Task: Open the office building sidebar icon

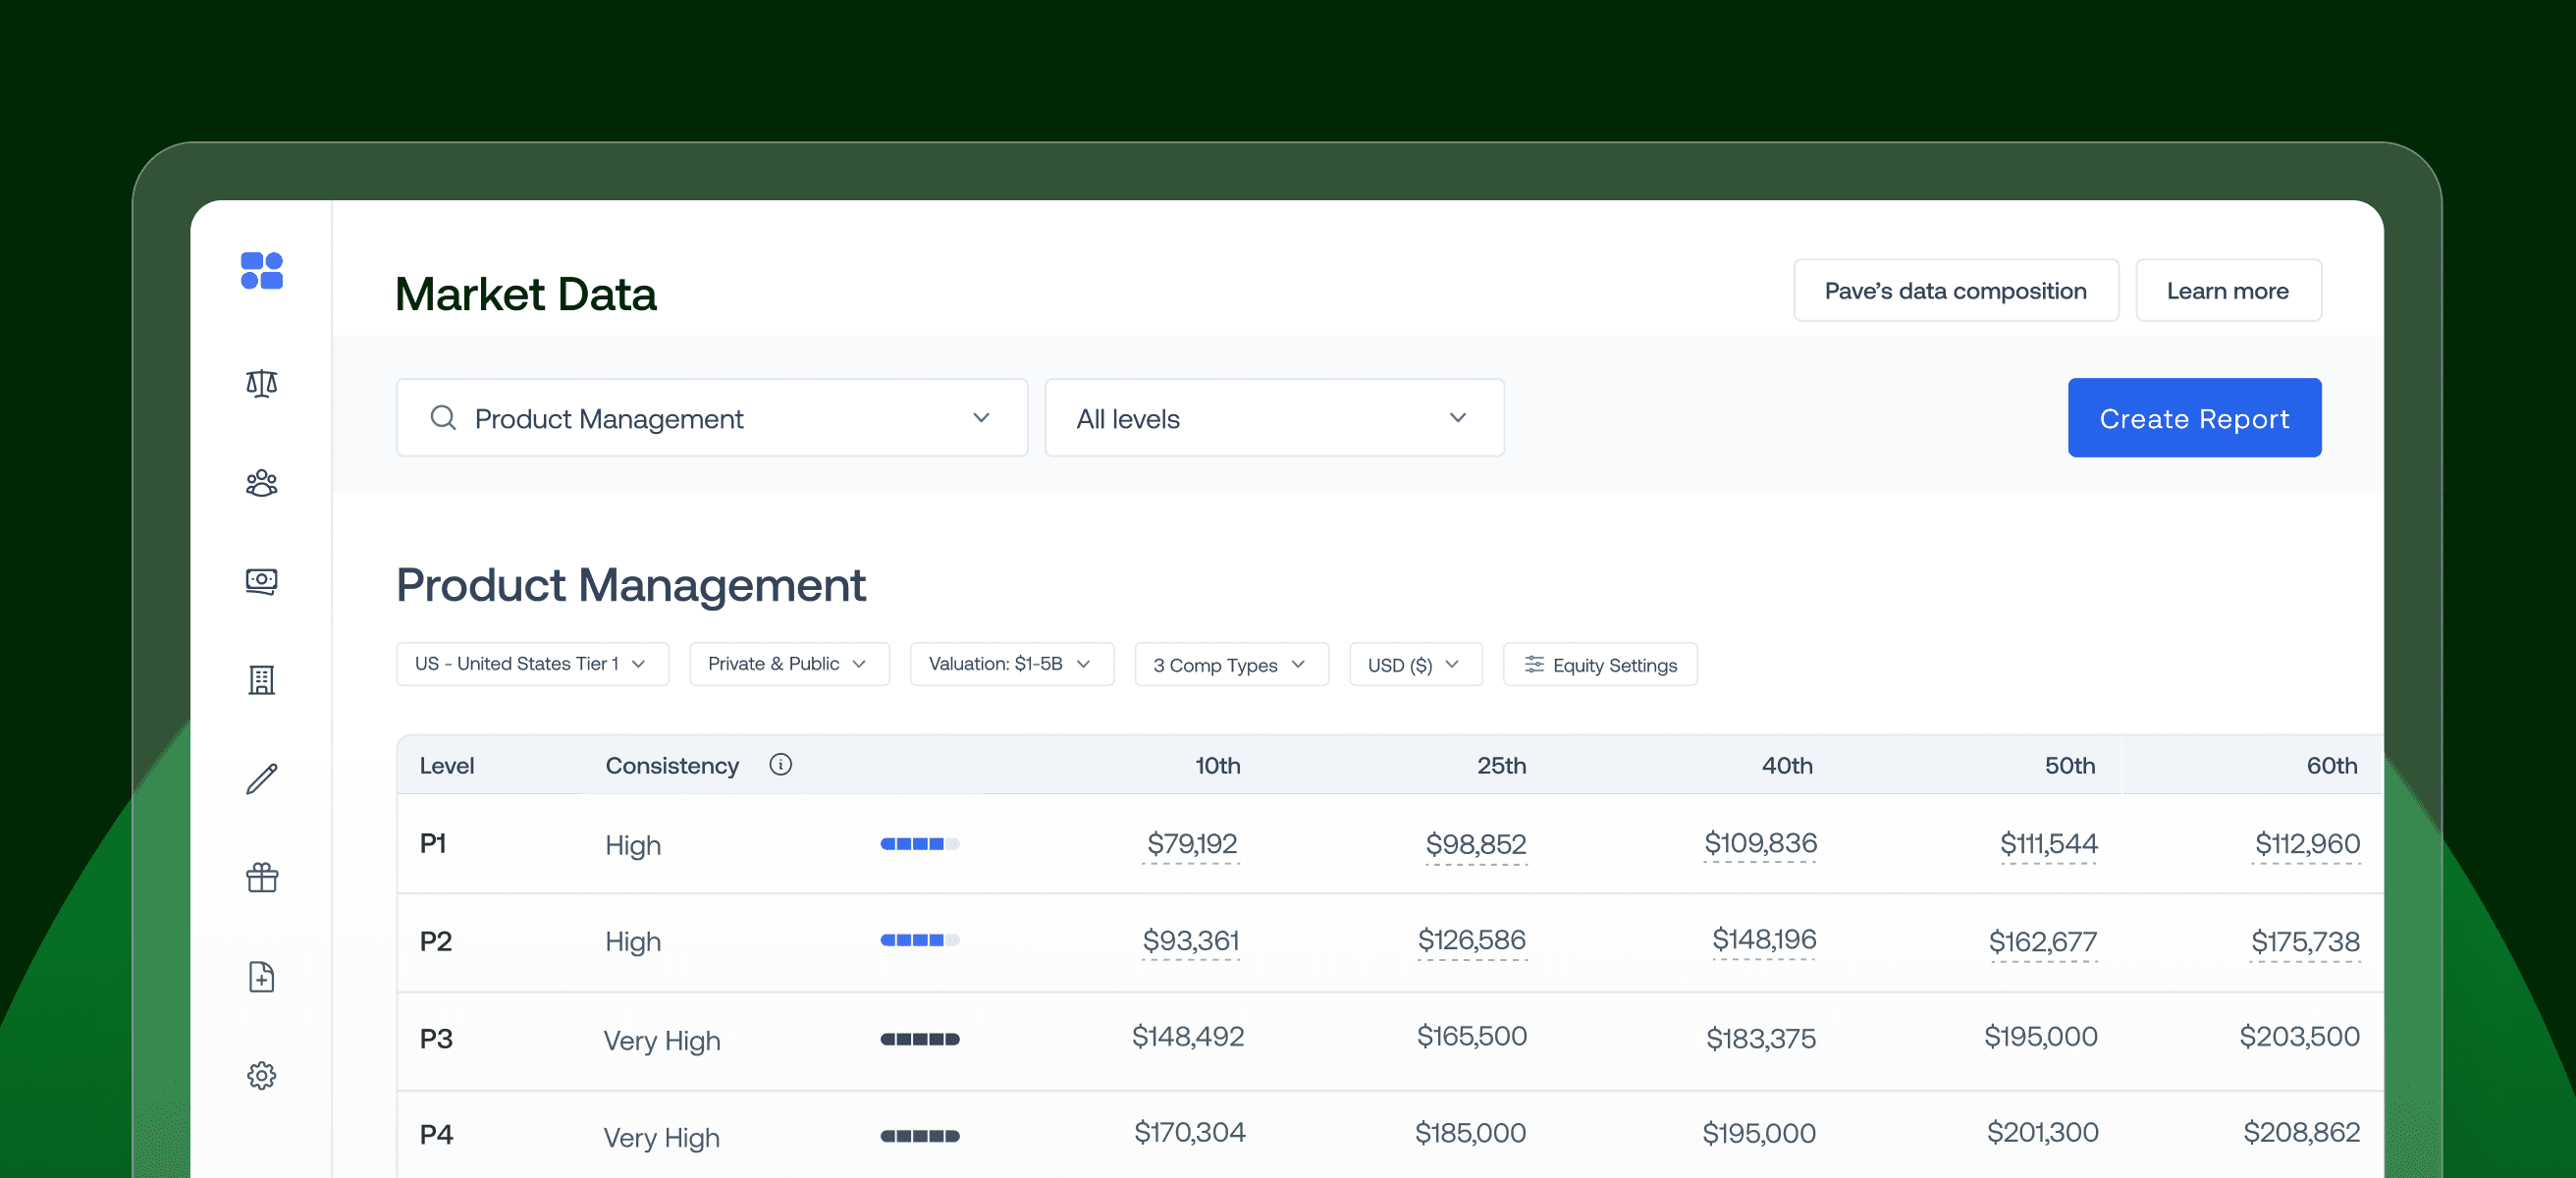Action: tap(261, 680)
